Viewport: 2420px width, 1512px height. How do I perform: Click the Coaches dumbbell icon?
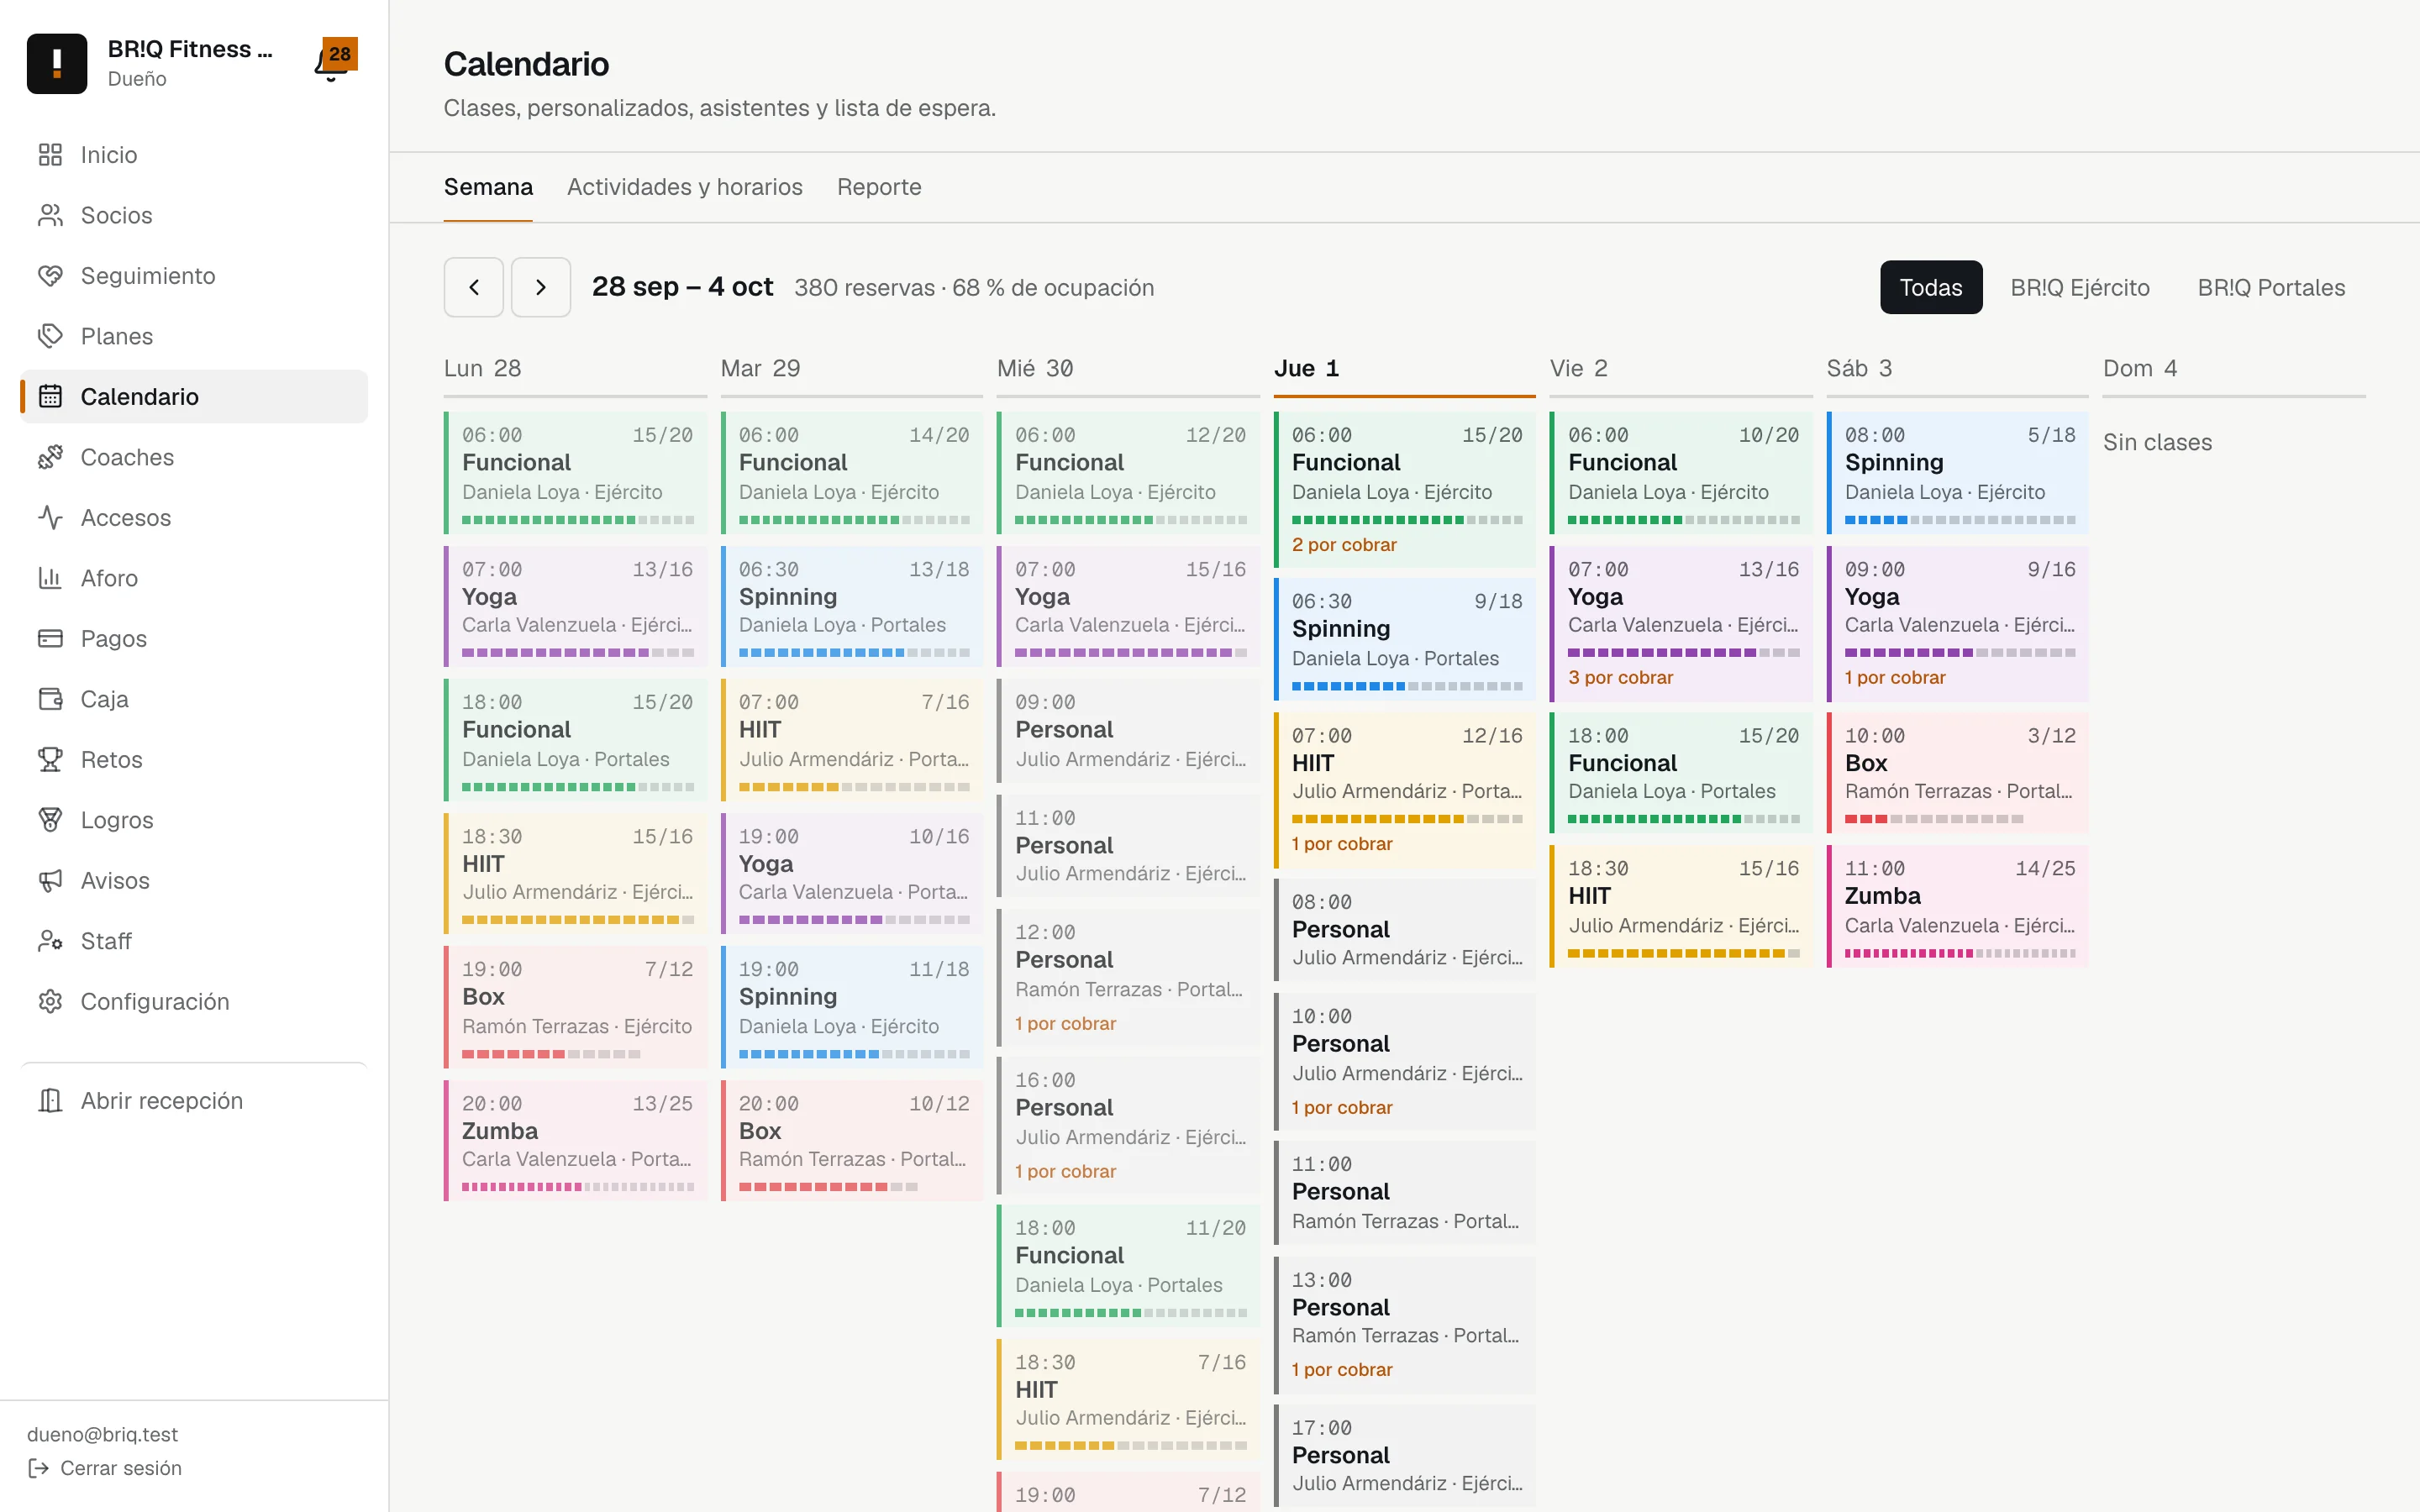[x=50, y=457]
